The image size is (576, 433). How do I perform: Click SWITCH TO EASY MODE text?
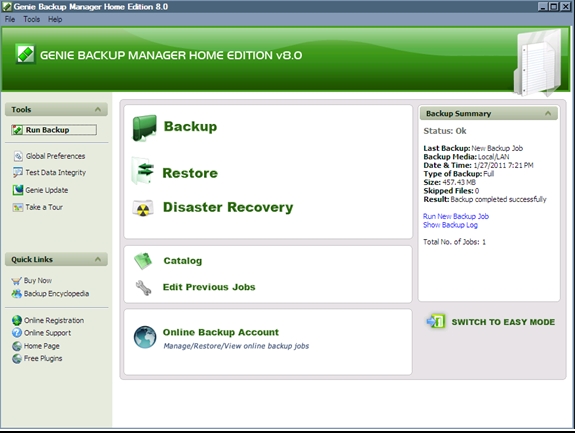(x=503, y=322)
